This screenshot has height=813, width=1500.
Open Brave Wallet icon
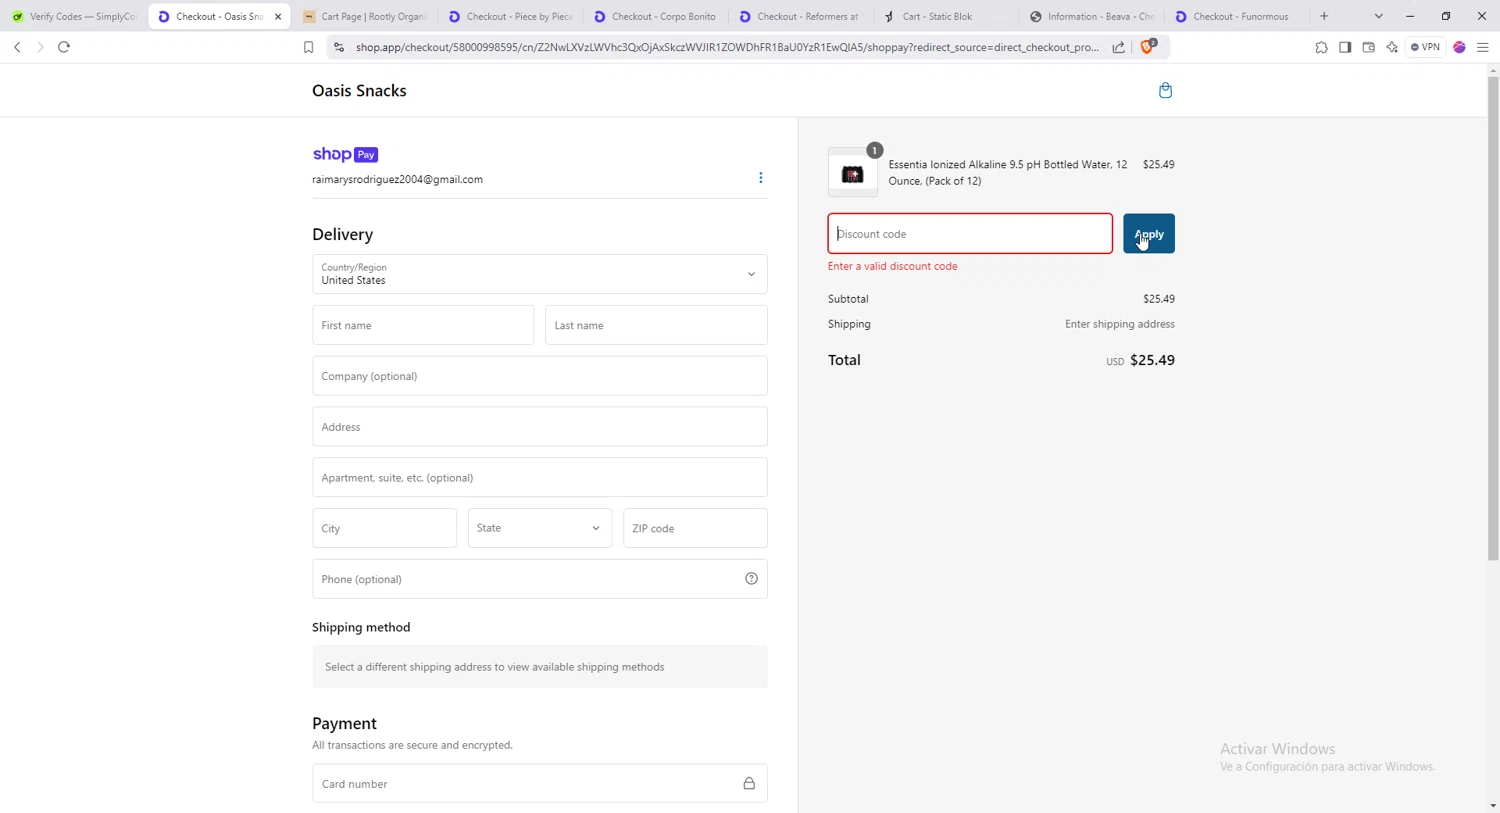coord(1368,47)
